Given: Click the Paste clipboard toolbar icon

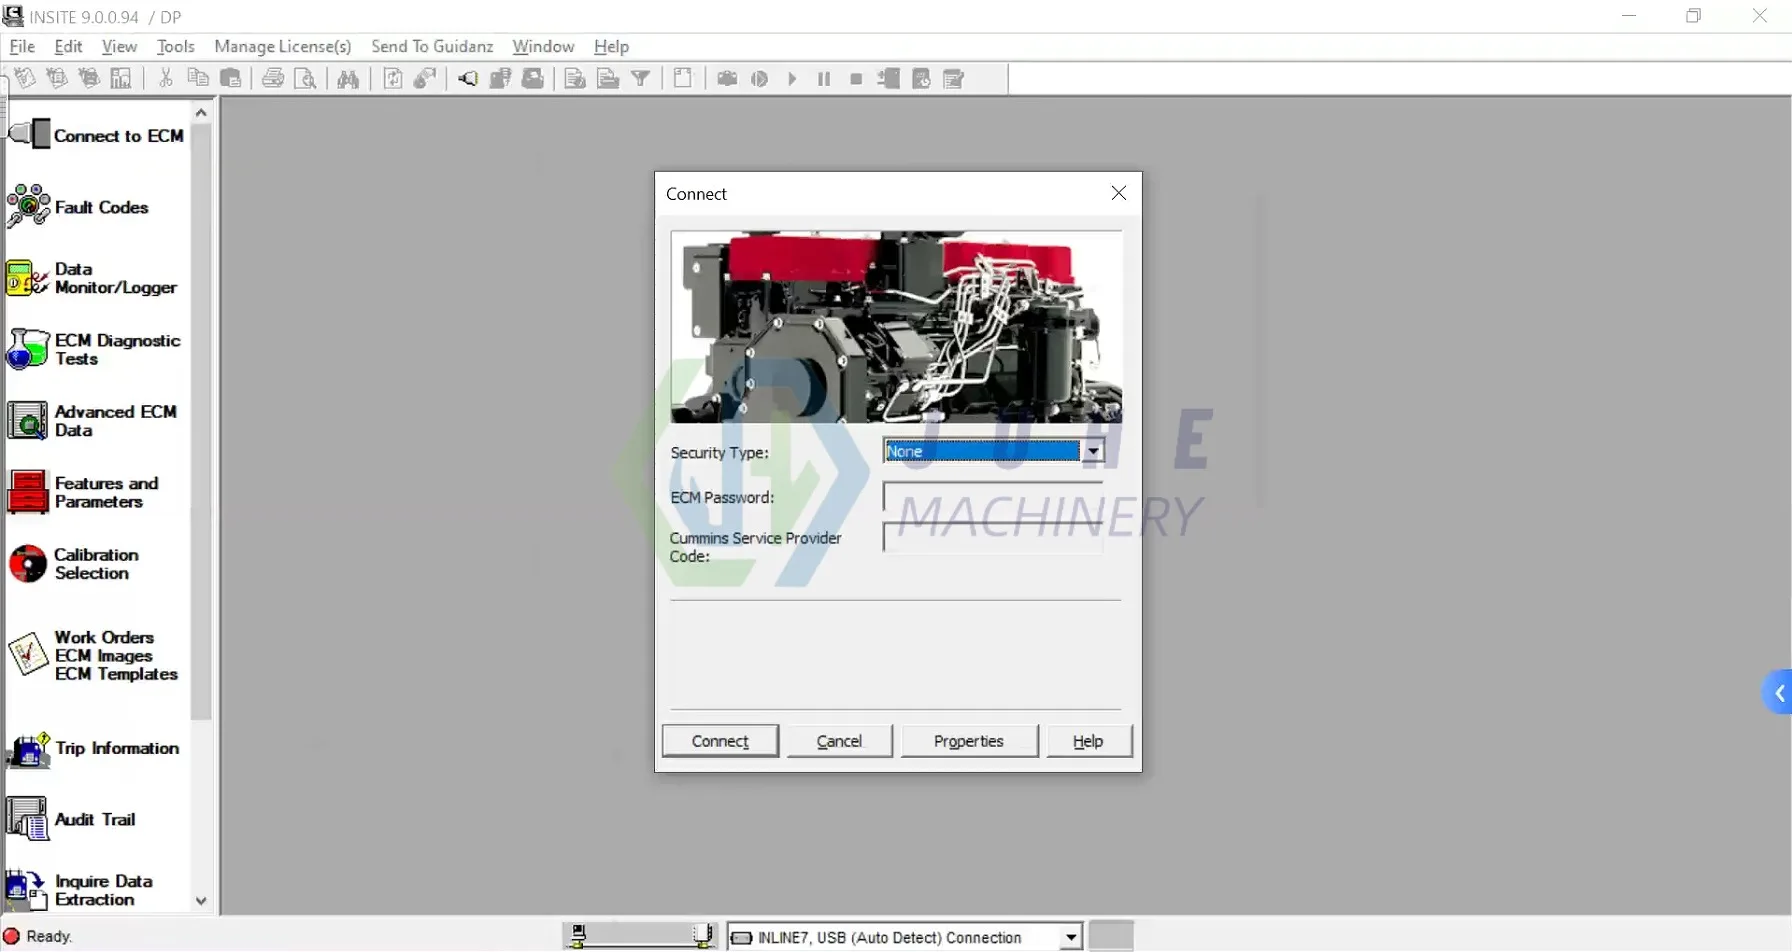Looking at the screenshot, I should point(231,78).
